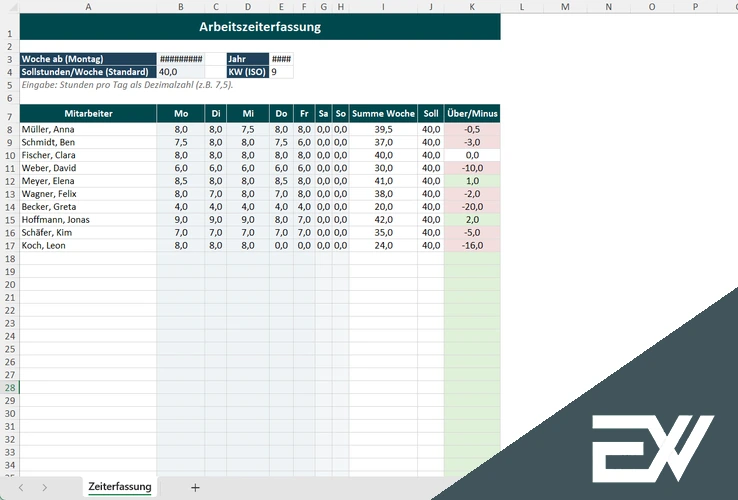Select the Über/Minus header cell
The width and height of the screenshot is (738, 500).
472,114
